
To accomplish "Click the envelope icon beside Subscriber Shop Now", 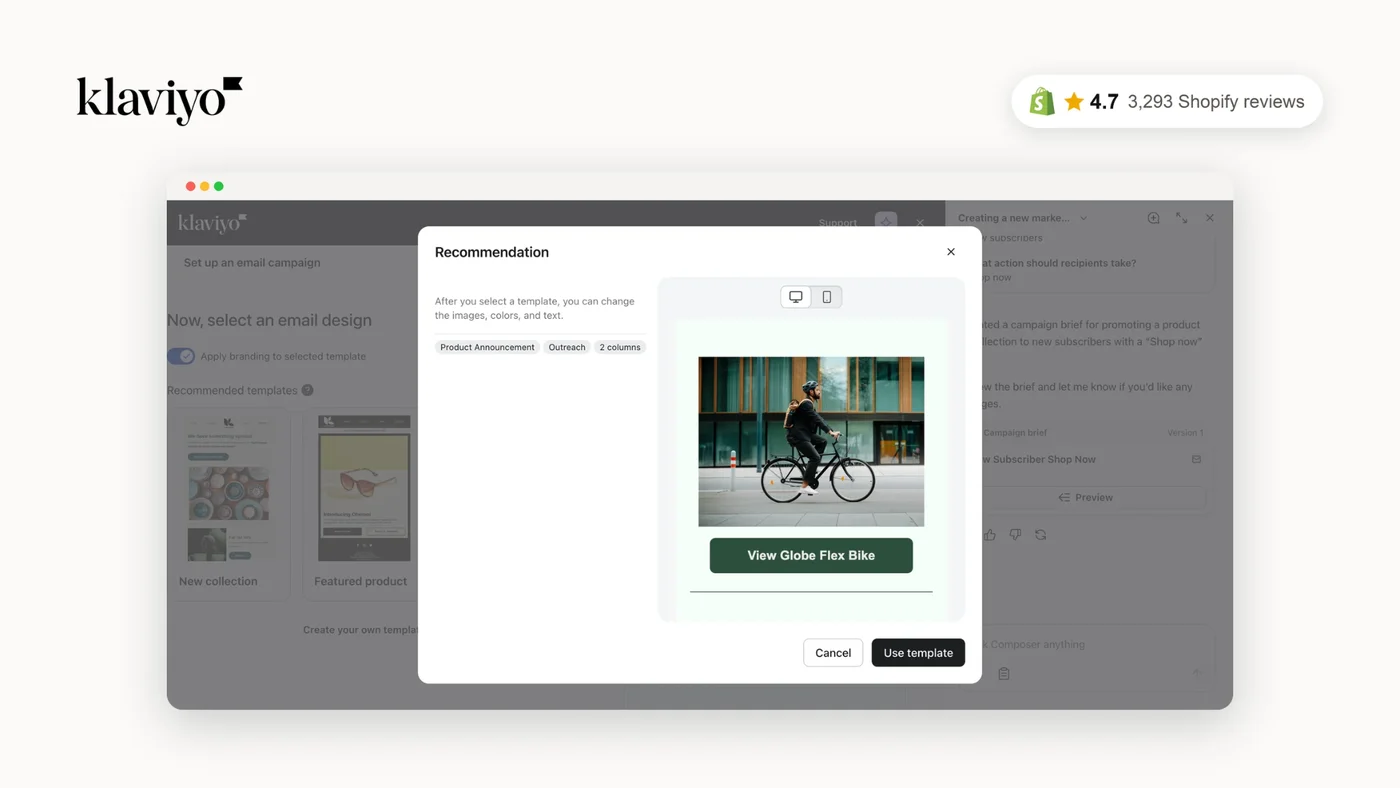I will point(1196,459).
